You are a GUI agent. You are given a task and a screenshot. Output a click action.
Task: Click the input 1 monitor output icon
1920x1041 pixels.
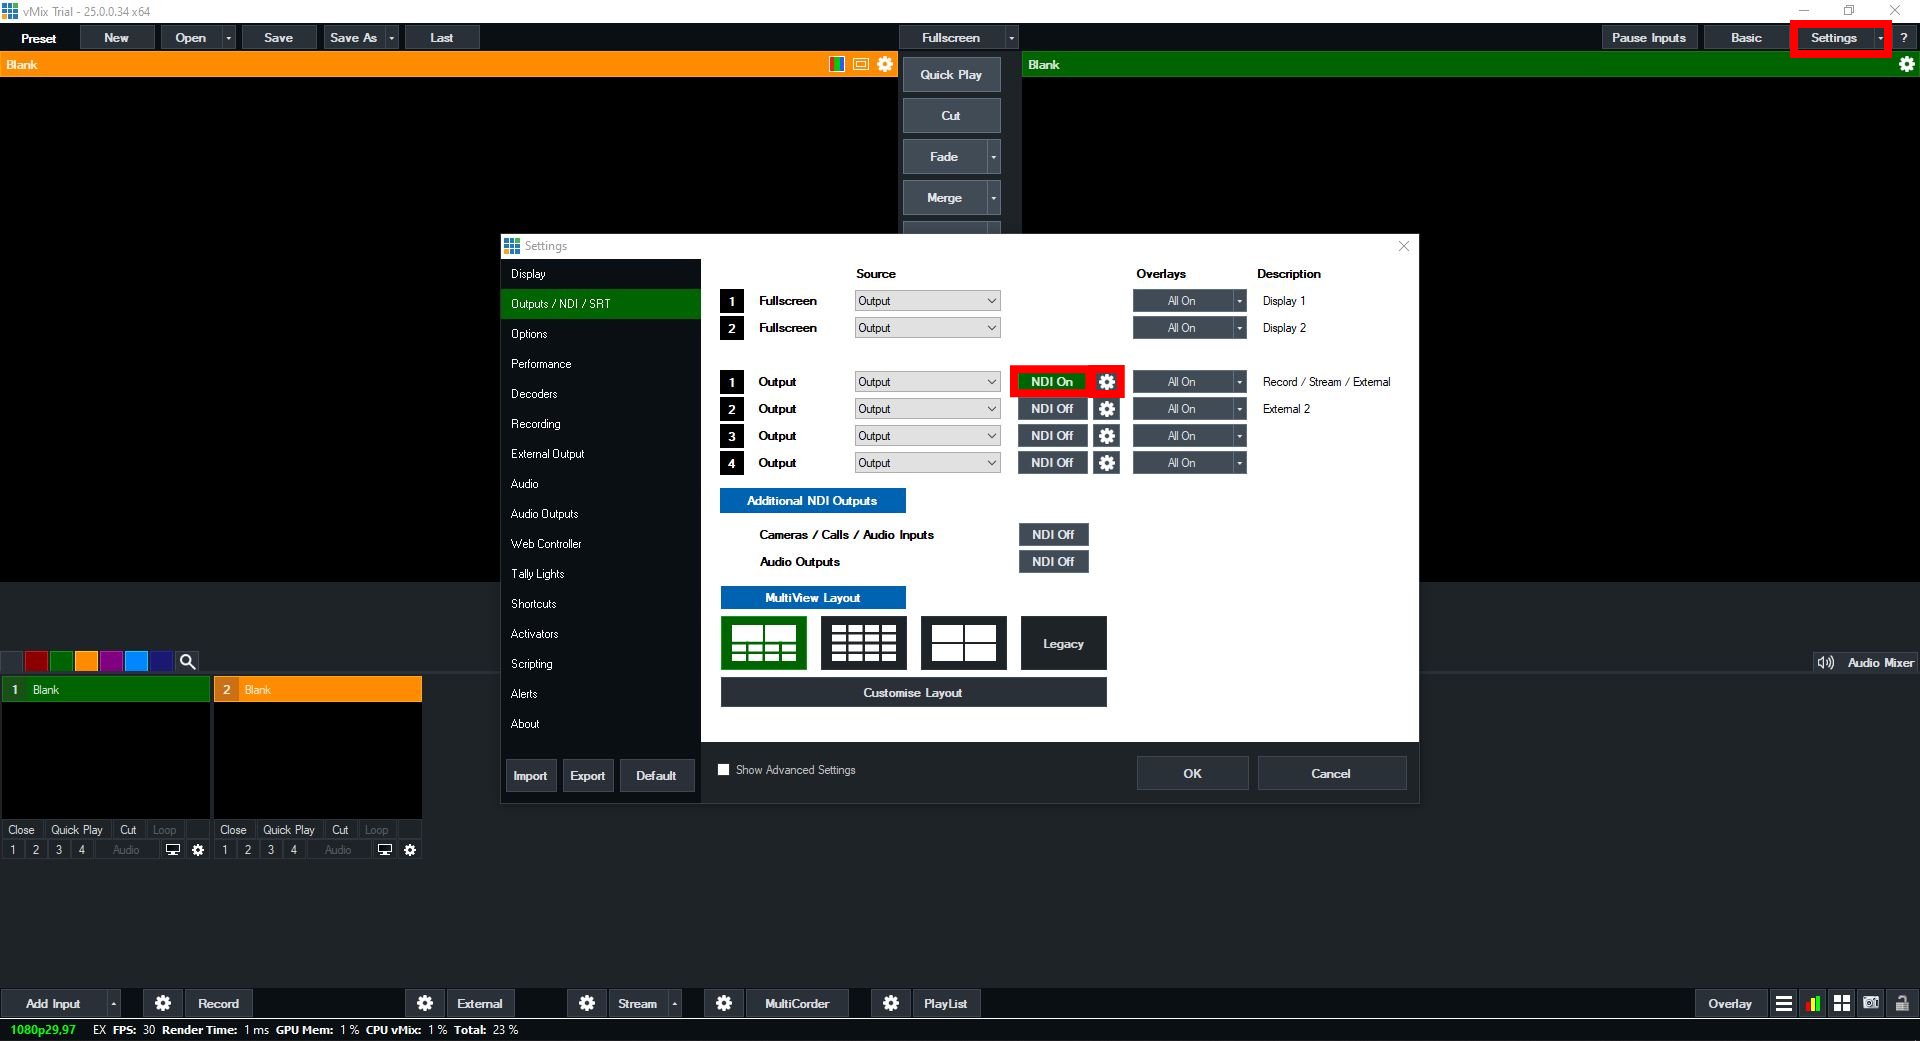[173, 850]
